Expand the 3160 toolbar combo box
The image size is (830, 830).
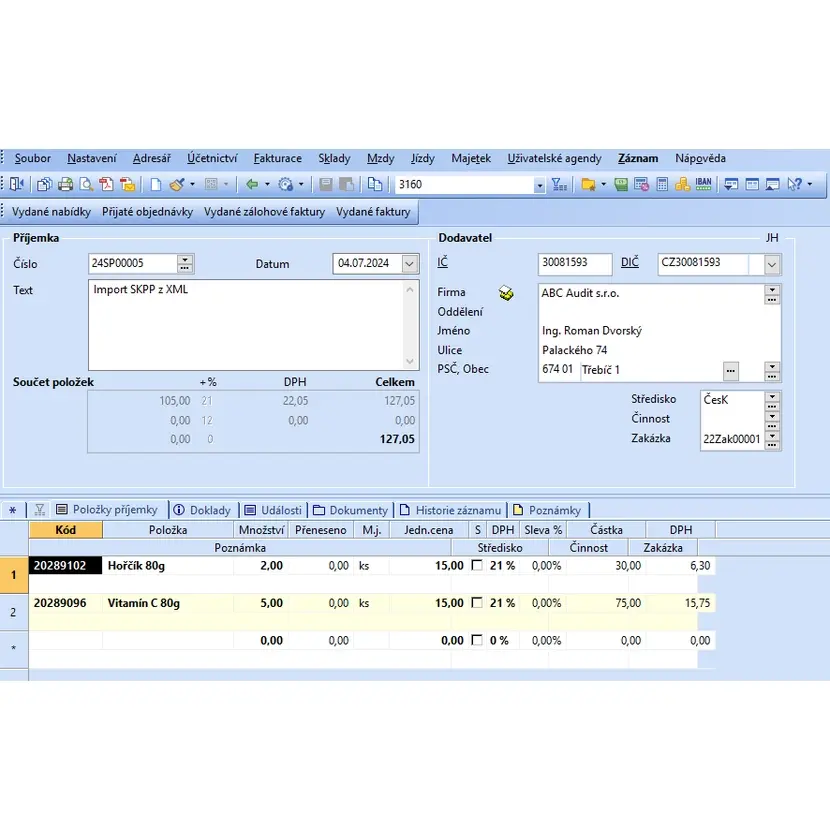(x=539, y=185)
